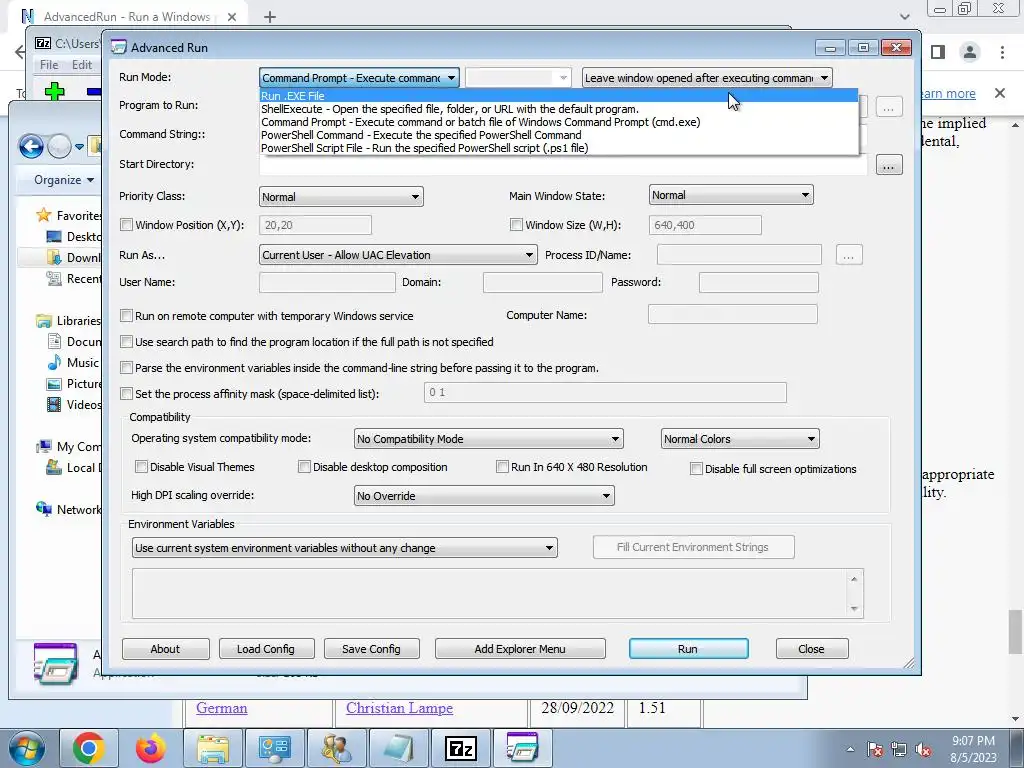Click the Save Config button
Image resolution: width=1024 pixels, height=768 pixels.
pyautogui.click(x=371, y=649)
